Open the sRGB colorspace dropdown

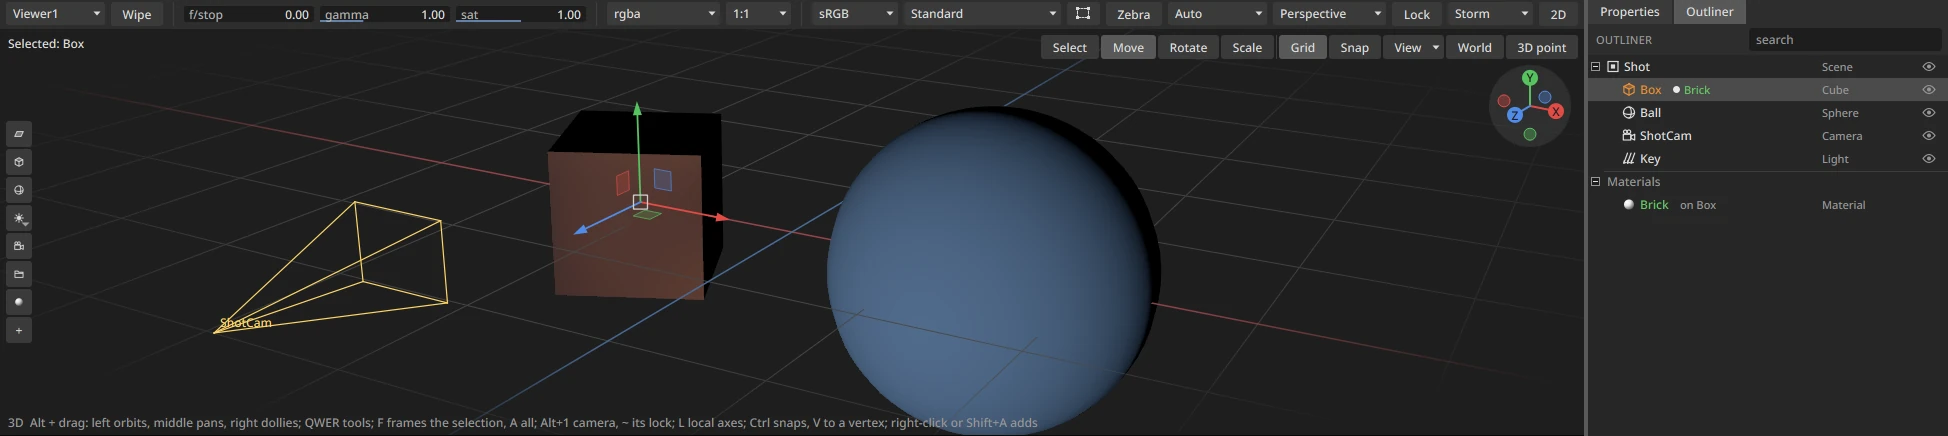click(855, 14)
